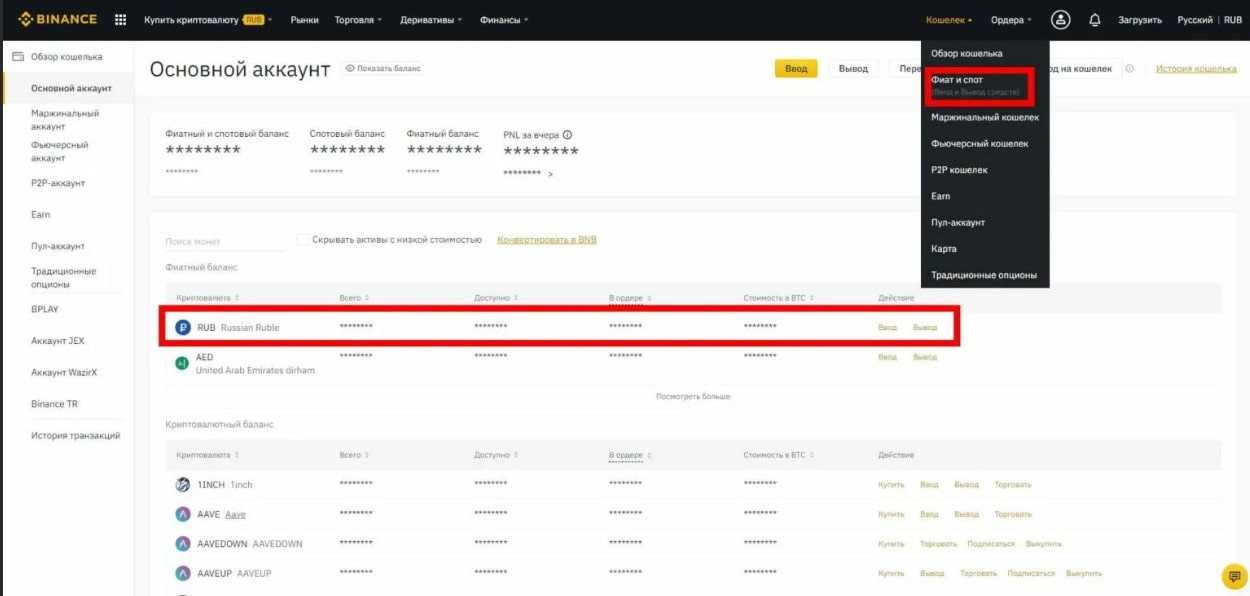Open the user profile icon

tap(1060, 20)
